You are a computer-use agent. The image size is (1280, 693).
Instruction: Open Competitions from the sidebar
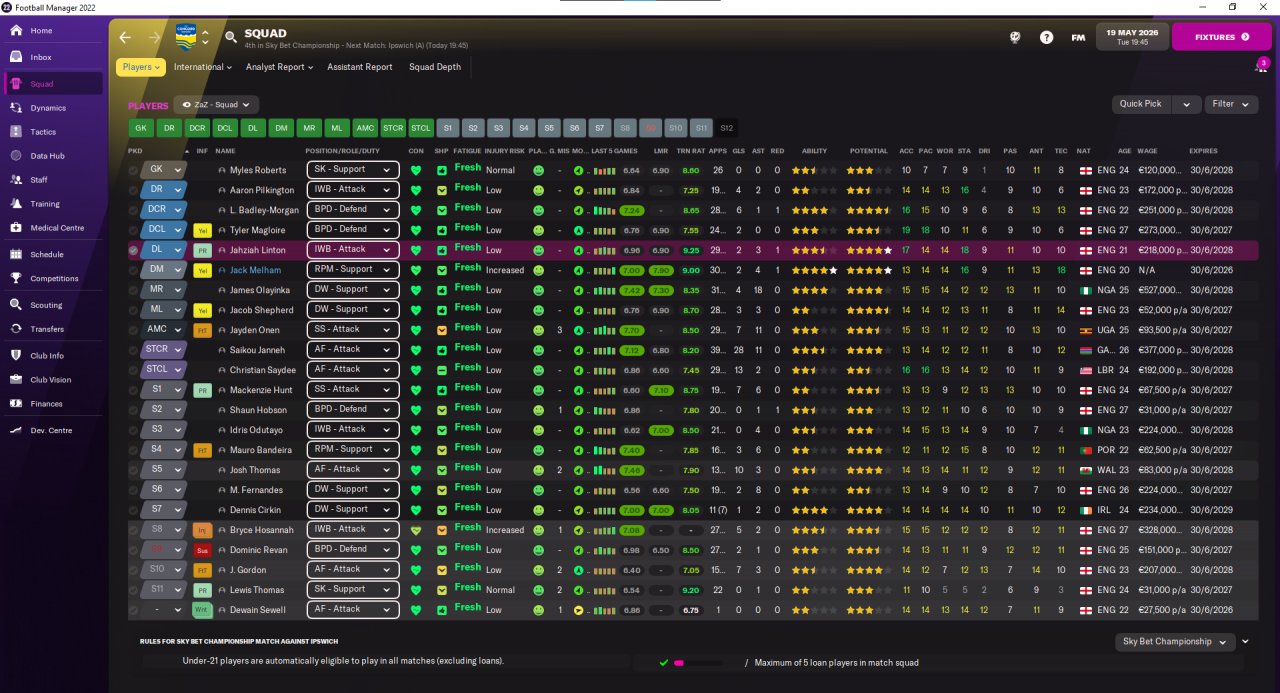tap(54, 279)
